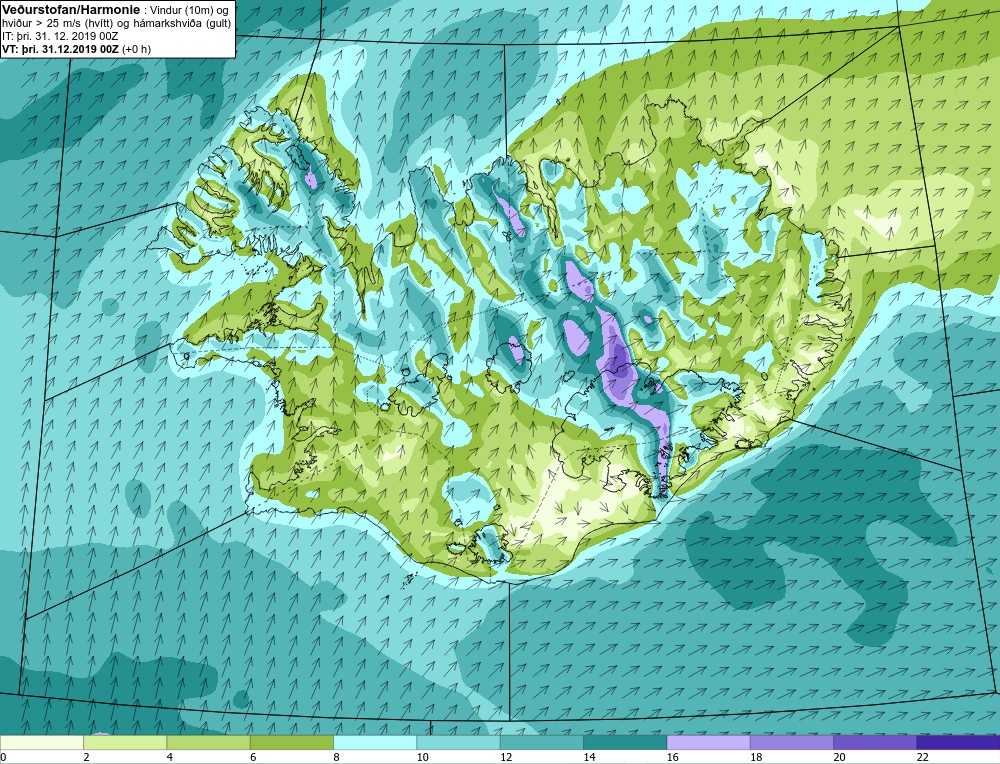
Task: Select the legend scale label '16'
Action: (x=673, y=758)
